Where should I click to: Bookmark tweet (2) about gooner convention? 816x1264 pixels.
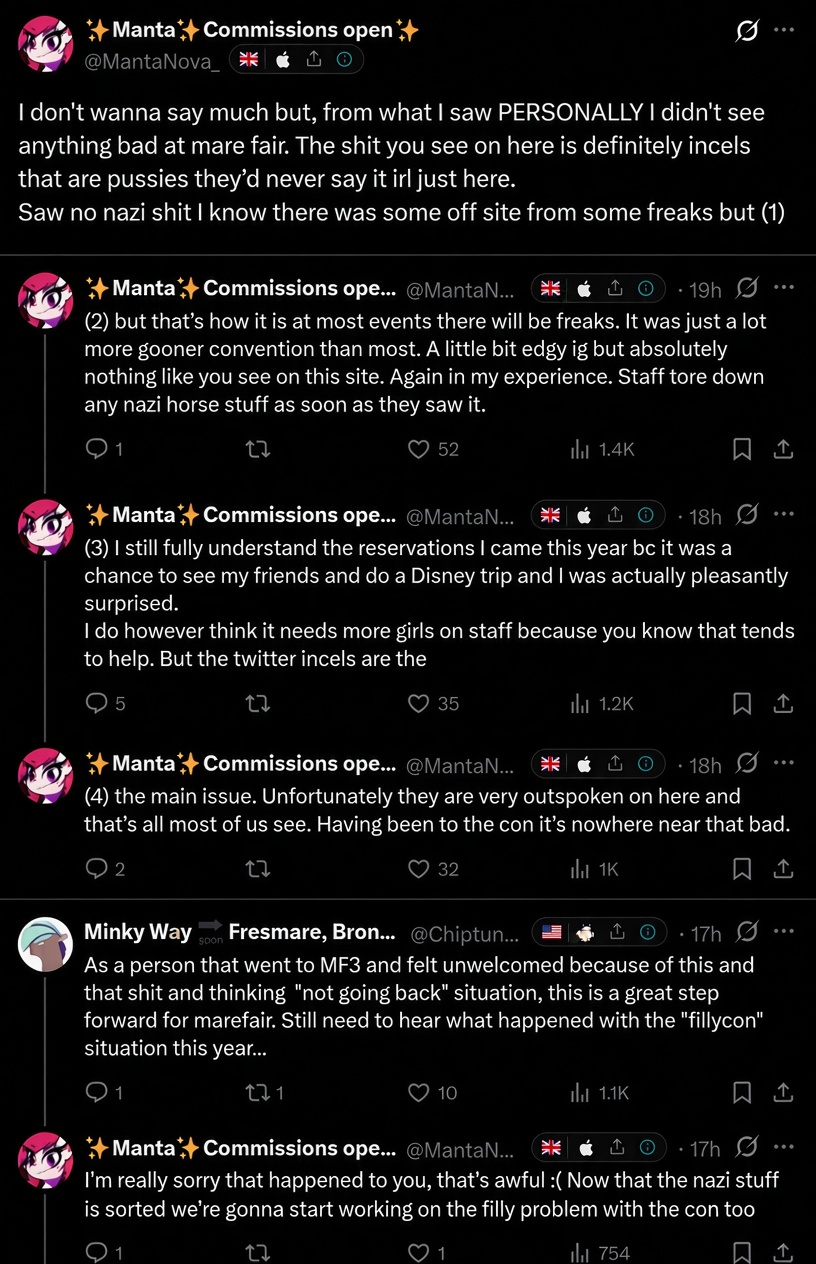[x=742, y=450]
